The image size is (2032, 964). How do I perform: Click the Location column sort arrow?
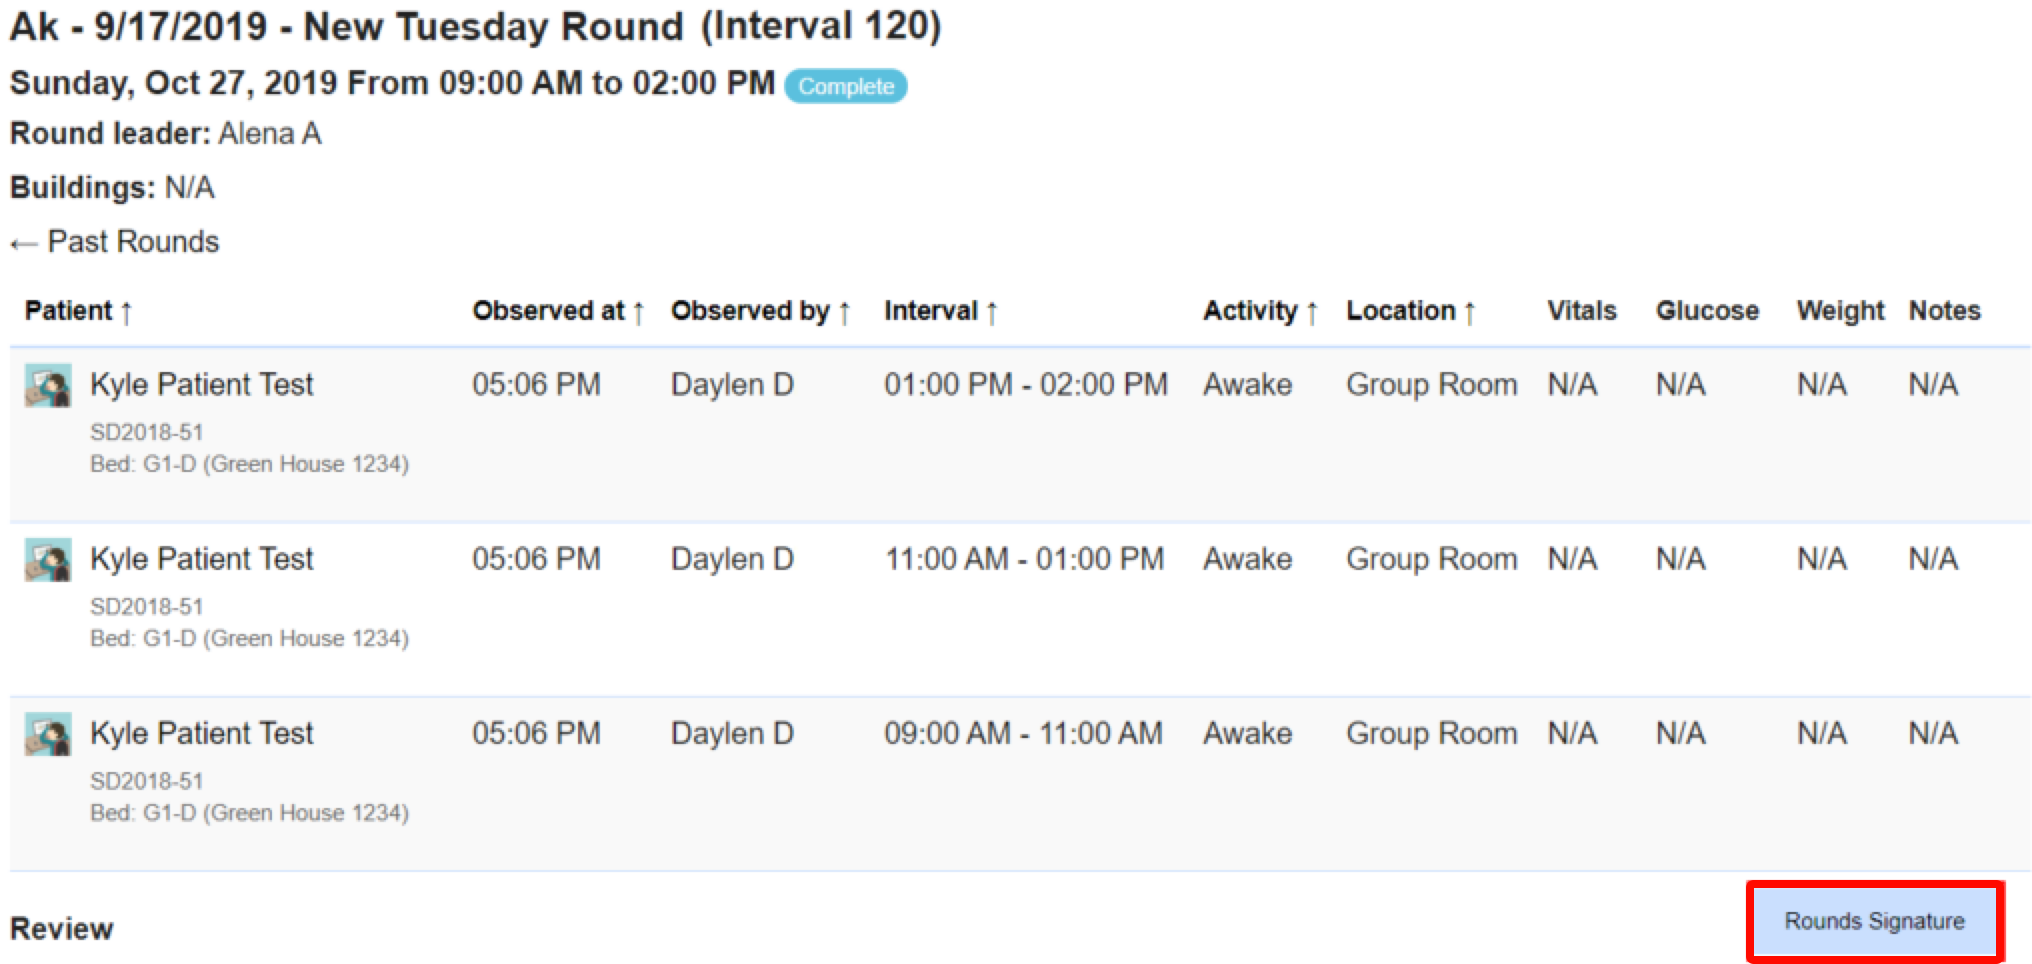coord(1471,311)
